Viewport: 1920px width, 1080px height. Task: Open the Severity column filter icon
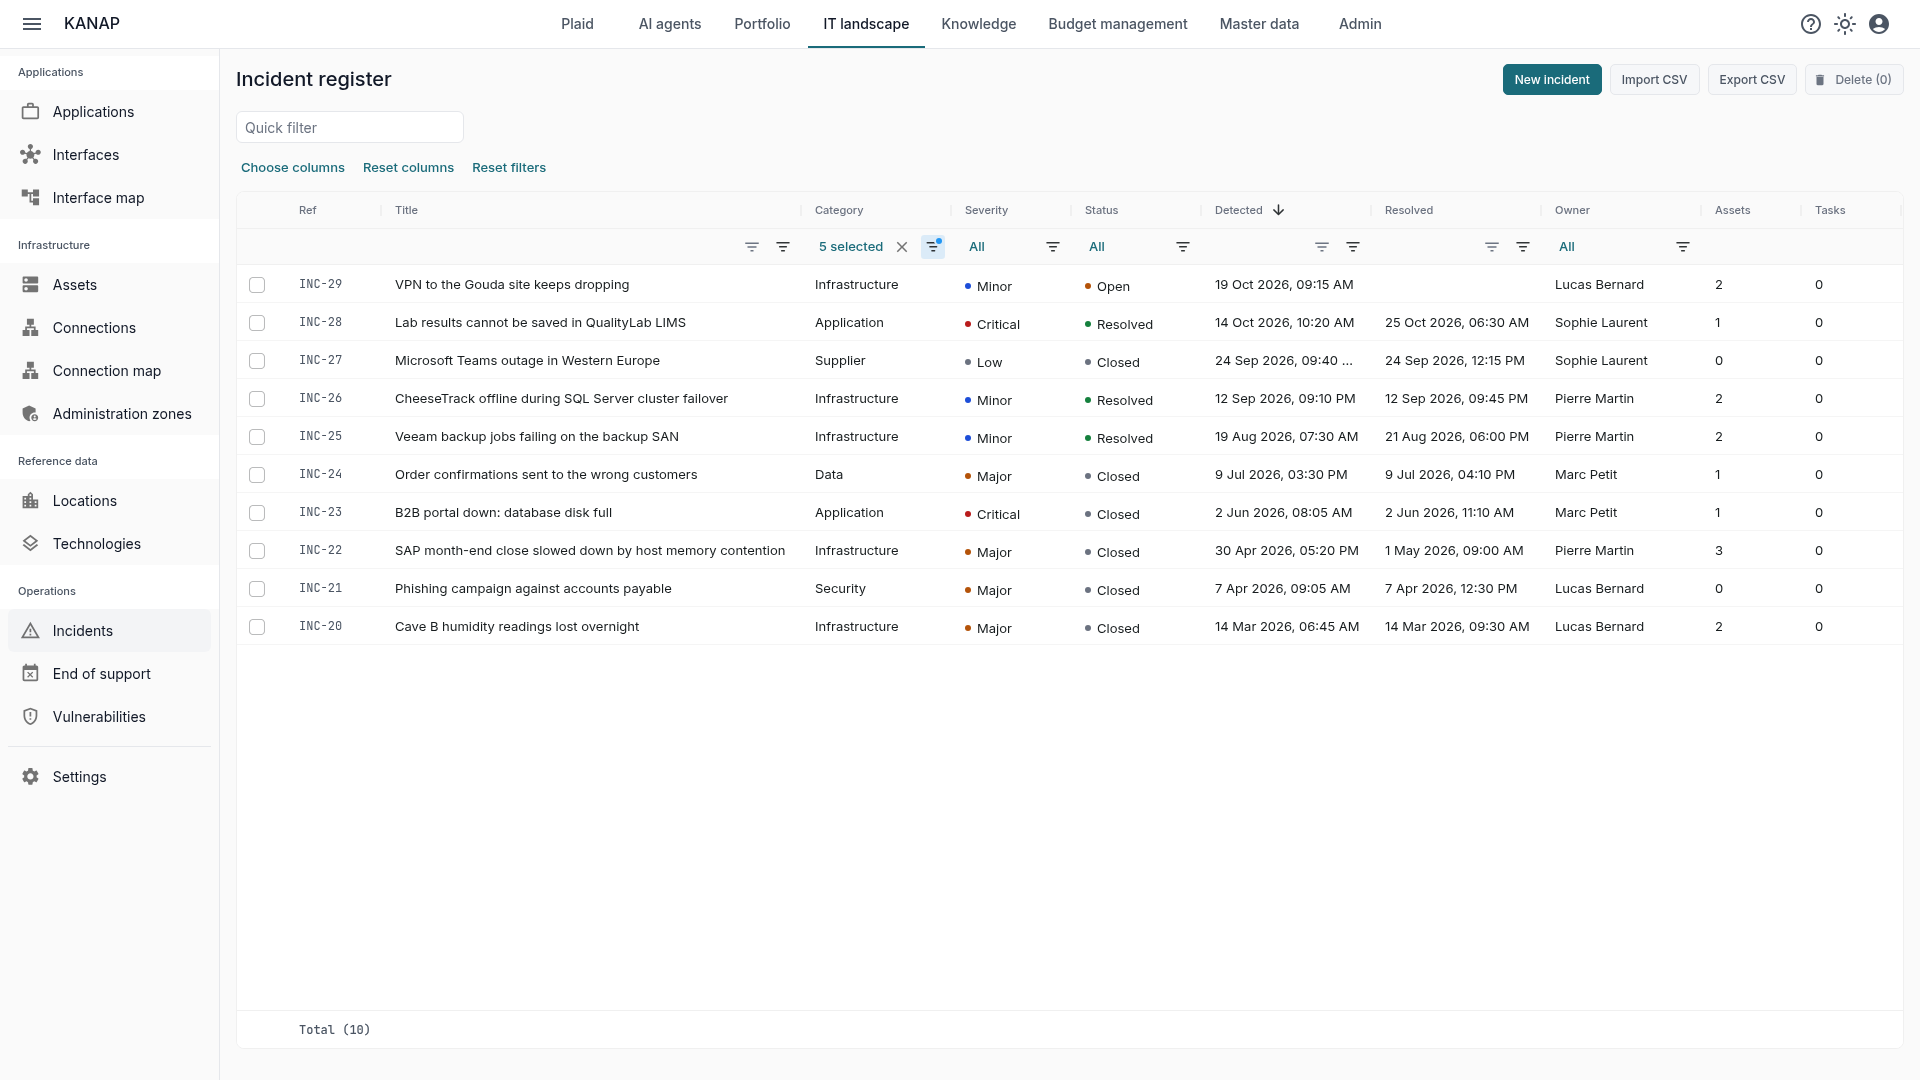tap(1053, 247)
